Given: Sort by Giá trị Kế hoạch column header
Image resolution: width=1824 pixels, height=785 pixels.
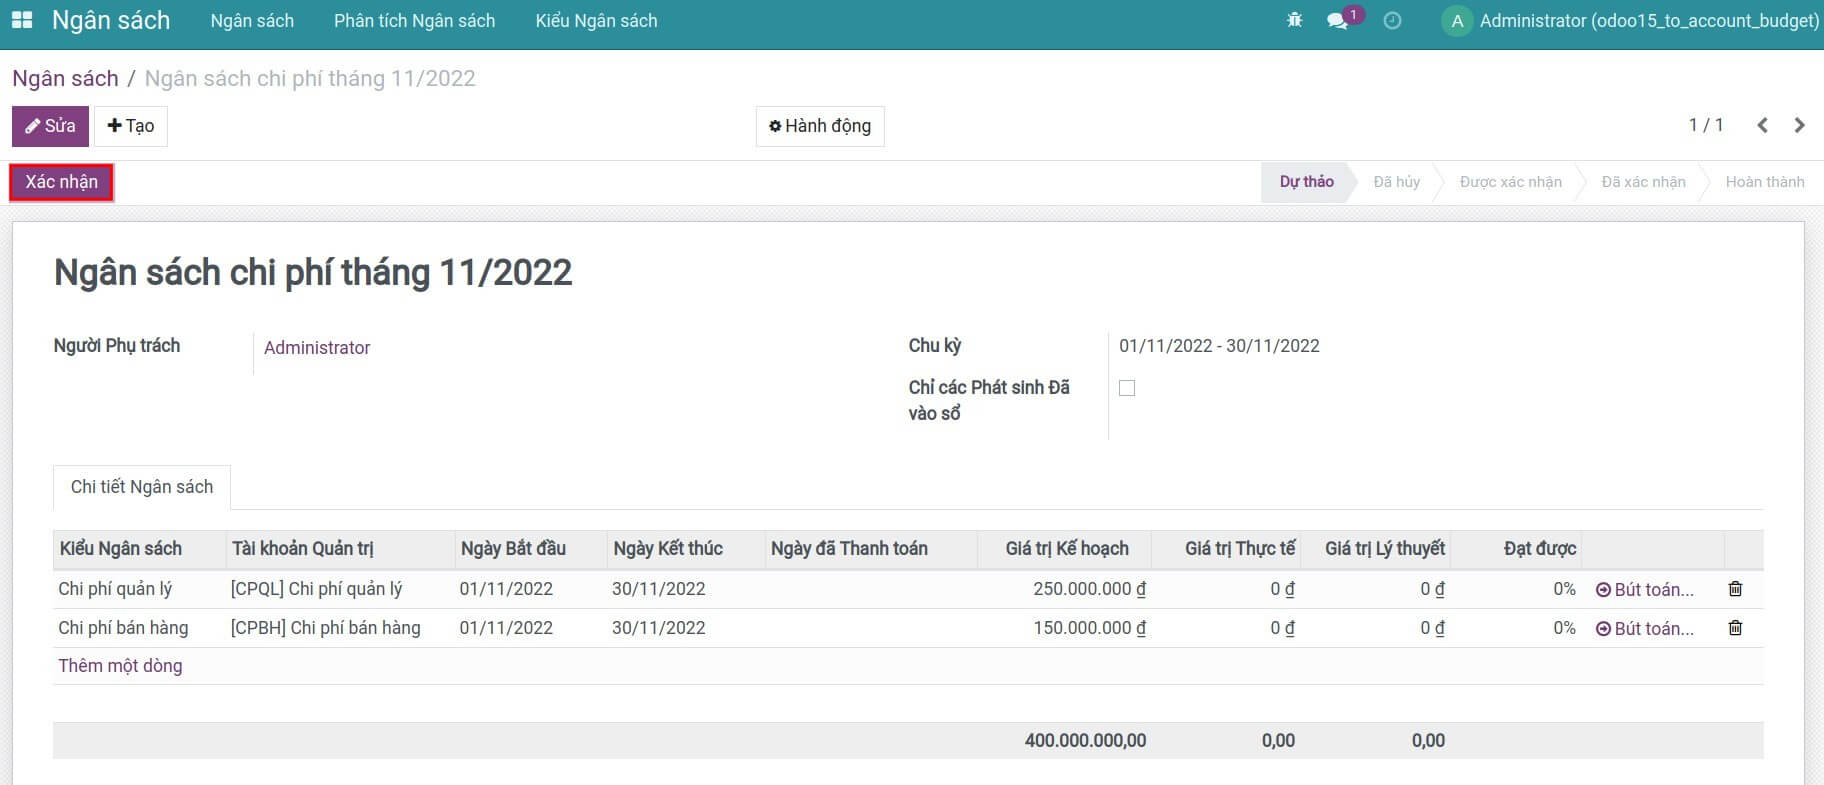Looking at the screenshot, I should (1066, 548).
